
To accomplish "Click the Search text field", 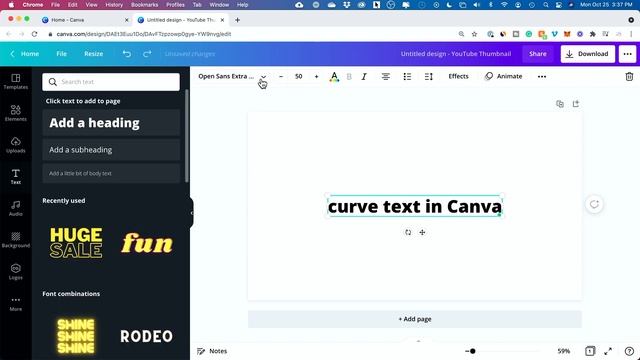I will pyautogui.click(x=111, y=82).
